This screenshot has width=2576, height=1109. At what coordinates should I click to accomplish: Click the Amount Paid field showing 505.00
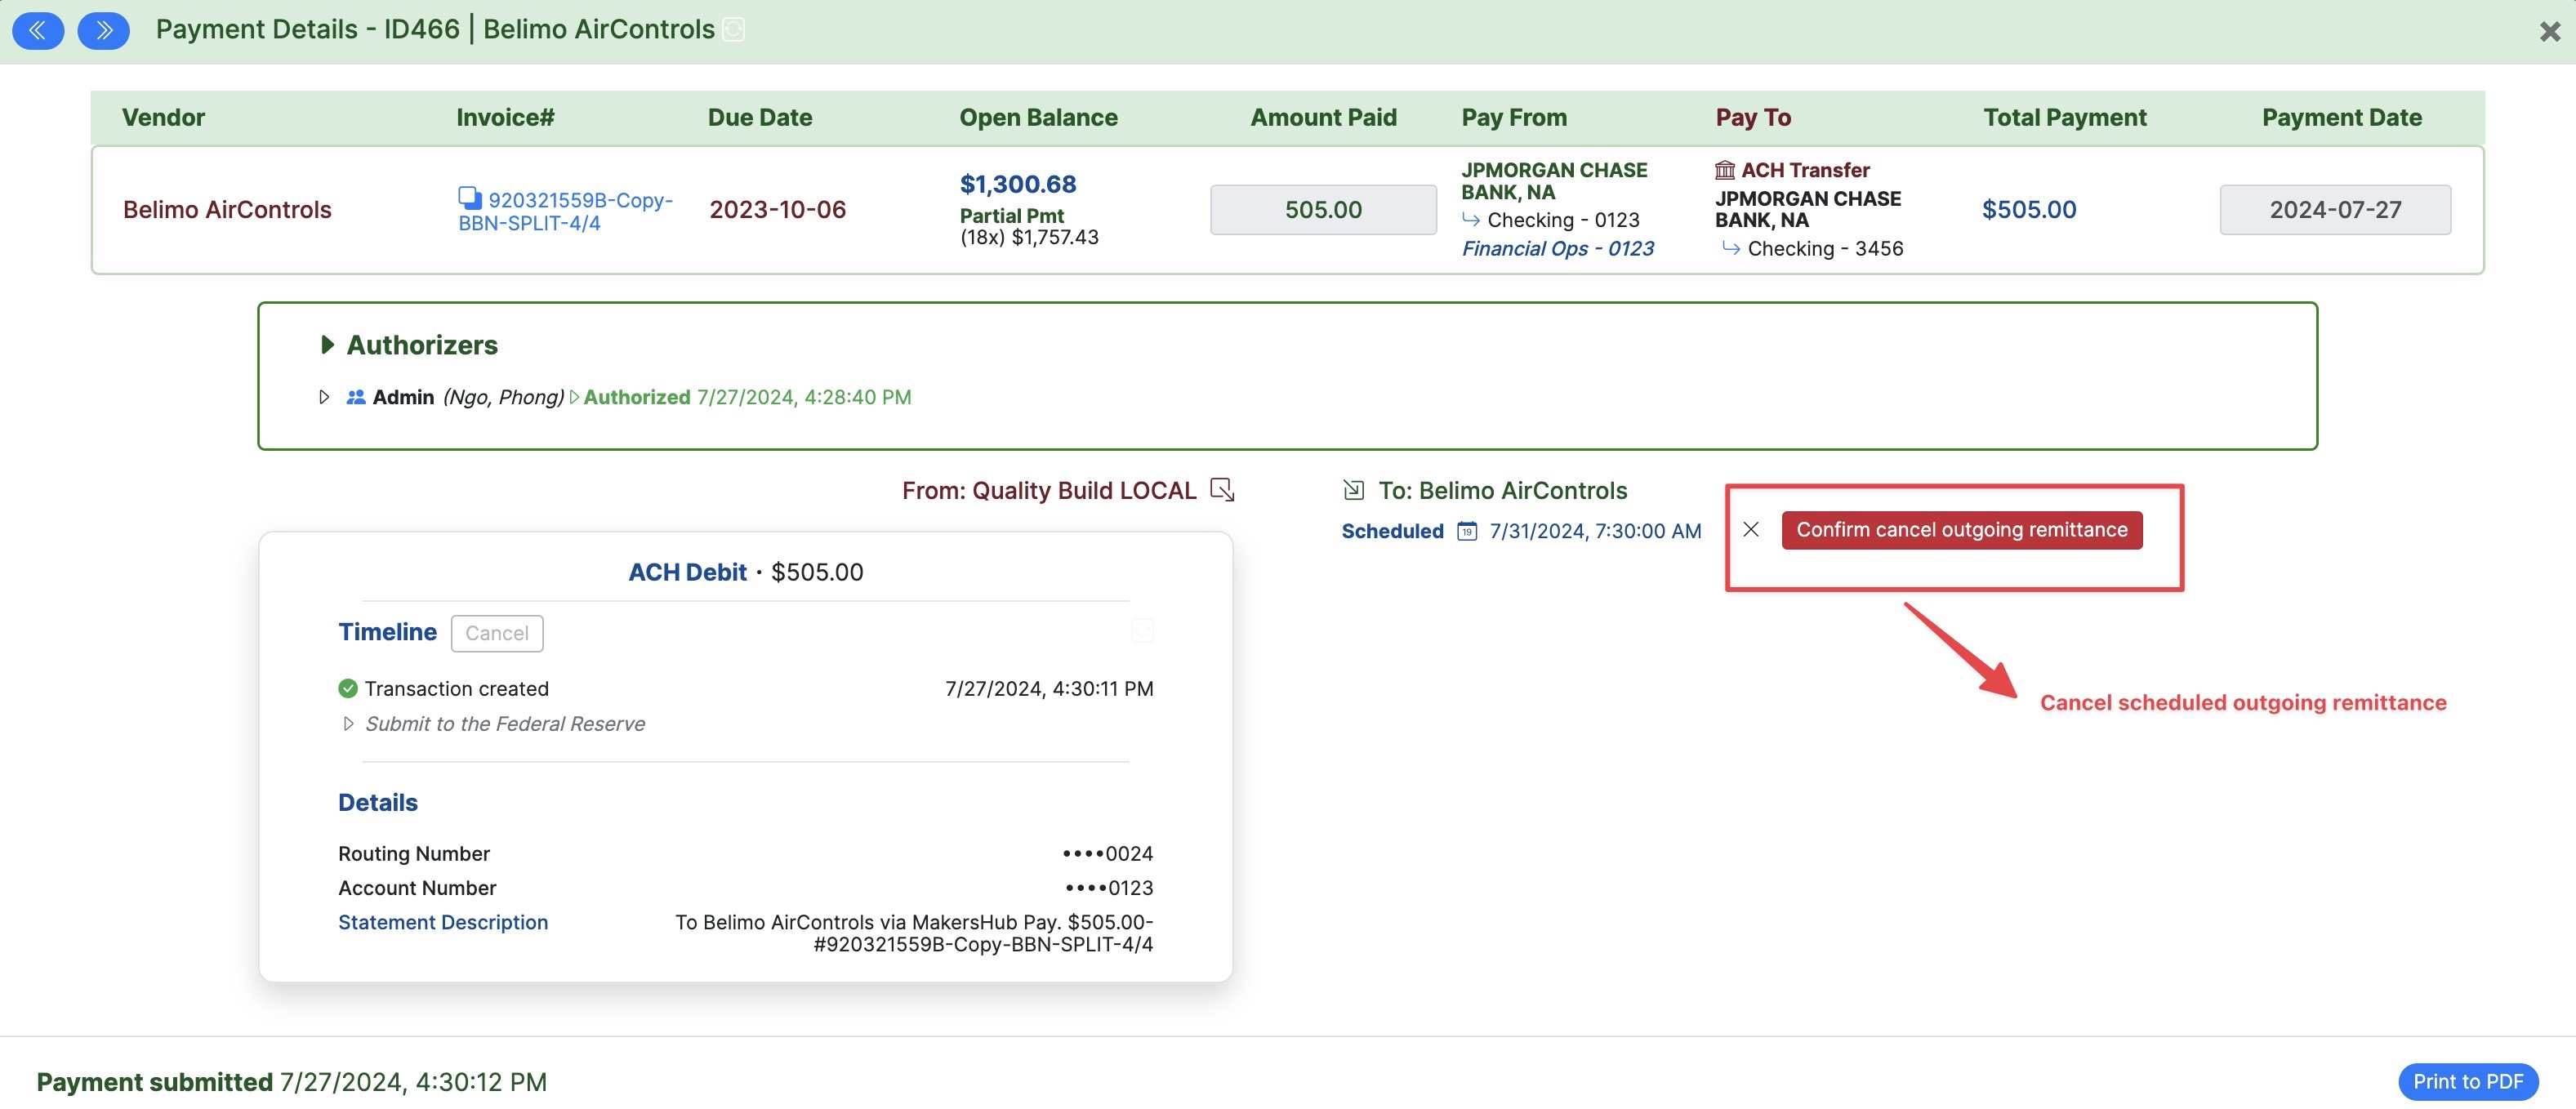pos(1323,210)
